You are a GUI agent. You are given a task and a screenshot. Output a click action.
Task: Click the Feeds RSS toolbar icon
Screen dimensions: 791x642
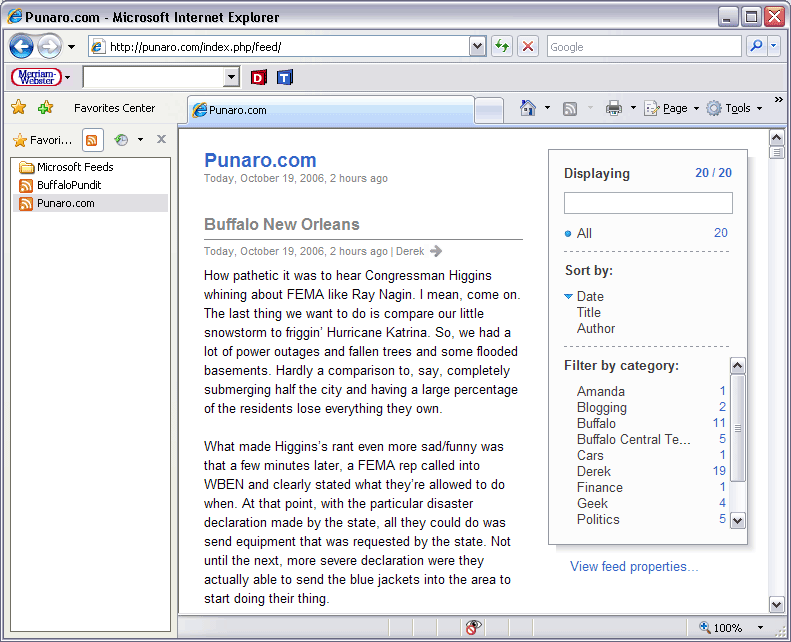click(570, 108)
